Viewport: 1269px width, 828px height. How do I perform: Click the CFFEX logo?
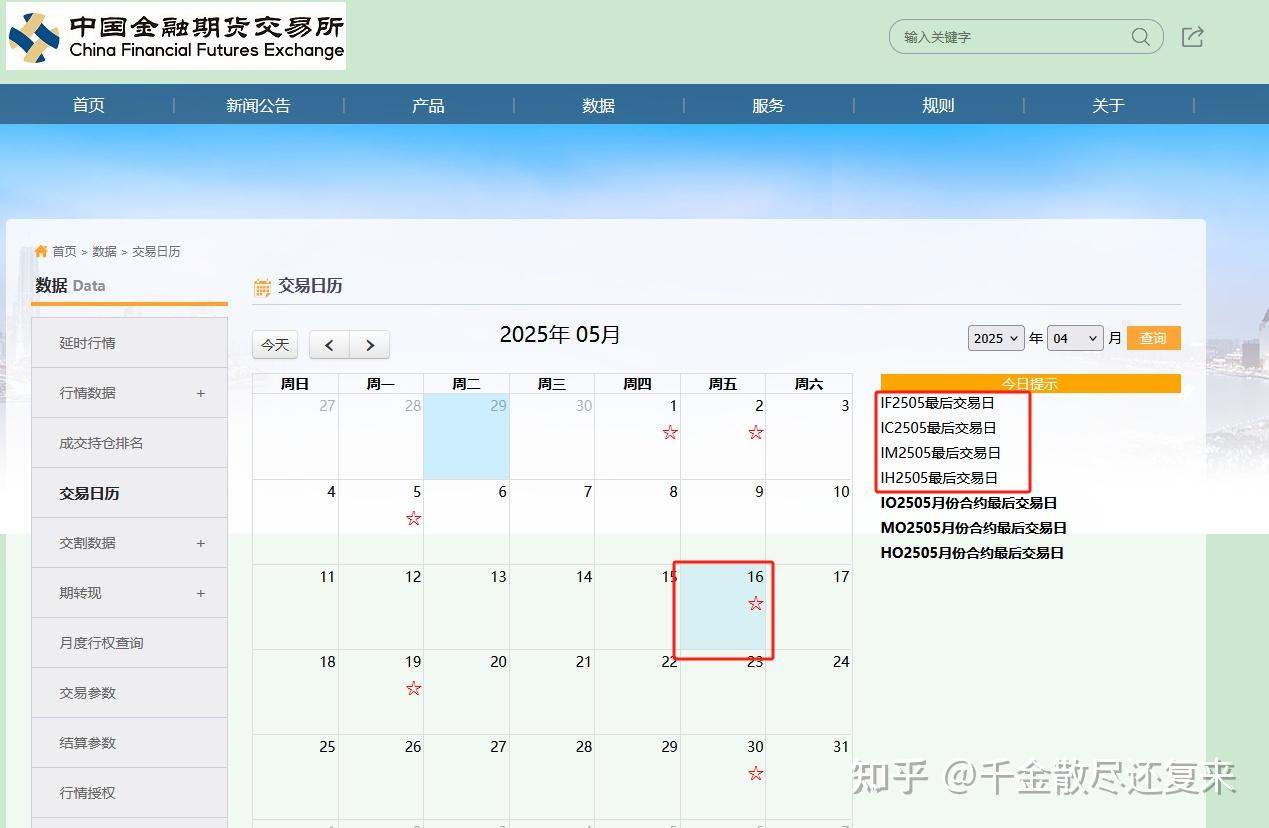(x=176, y=36)
